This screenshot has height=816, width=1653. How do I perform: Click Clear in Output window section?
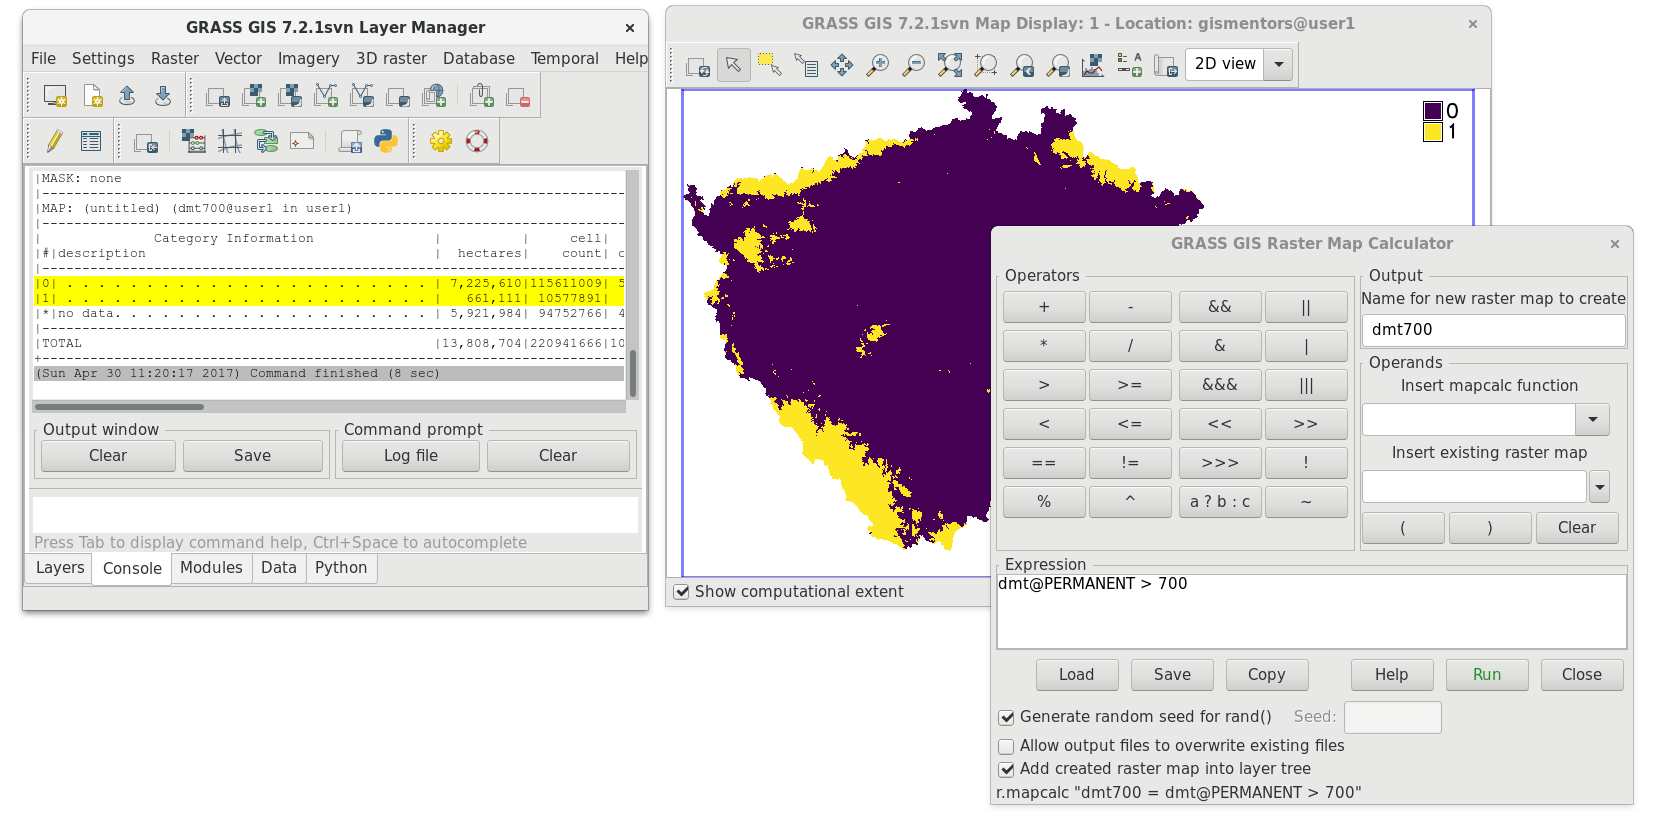click(108, 456)
